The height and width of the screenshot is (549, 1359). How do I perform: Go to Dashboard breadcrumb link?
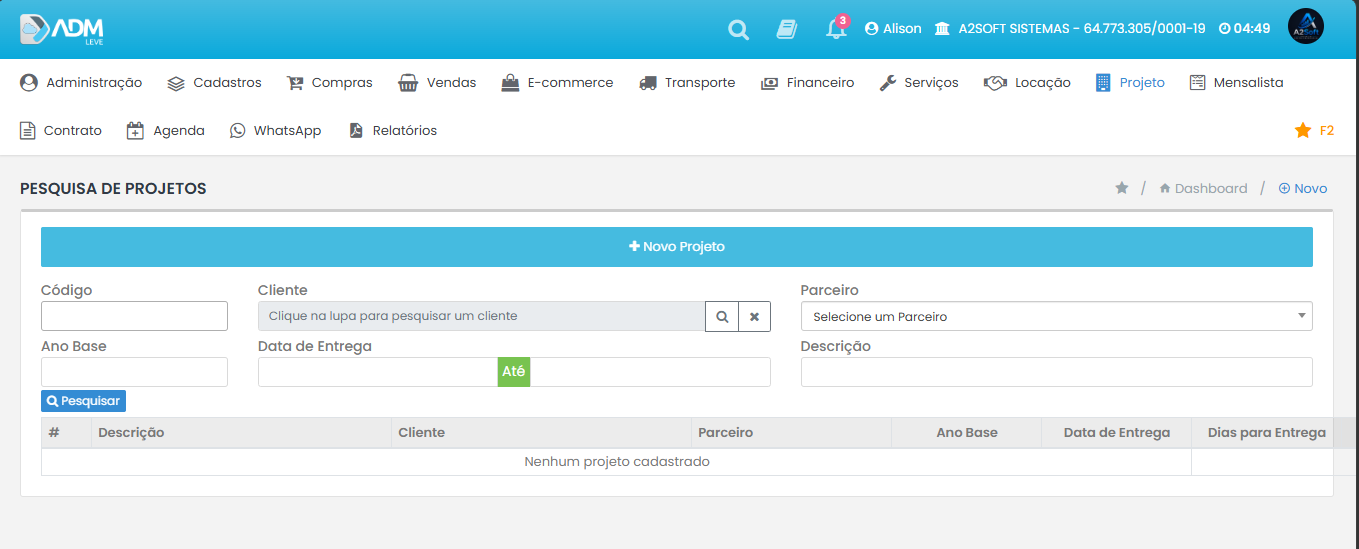click(x=1203, y=188)
